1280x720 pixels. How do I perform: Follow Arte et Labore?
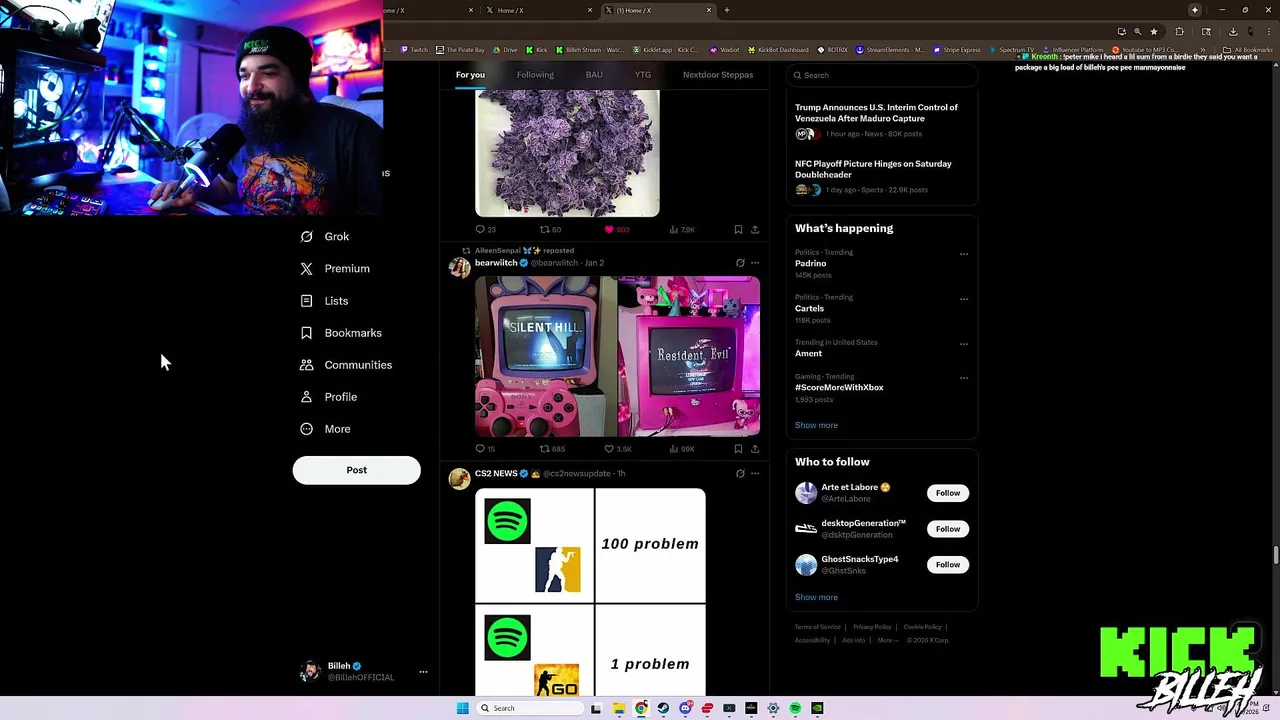click(948, 493)
